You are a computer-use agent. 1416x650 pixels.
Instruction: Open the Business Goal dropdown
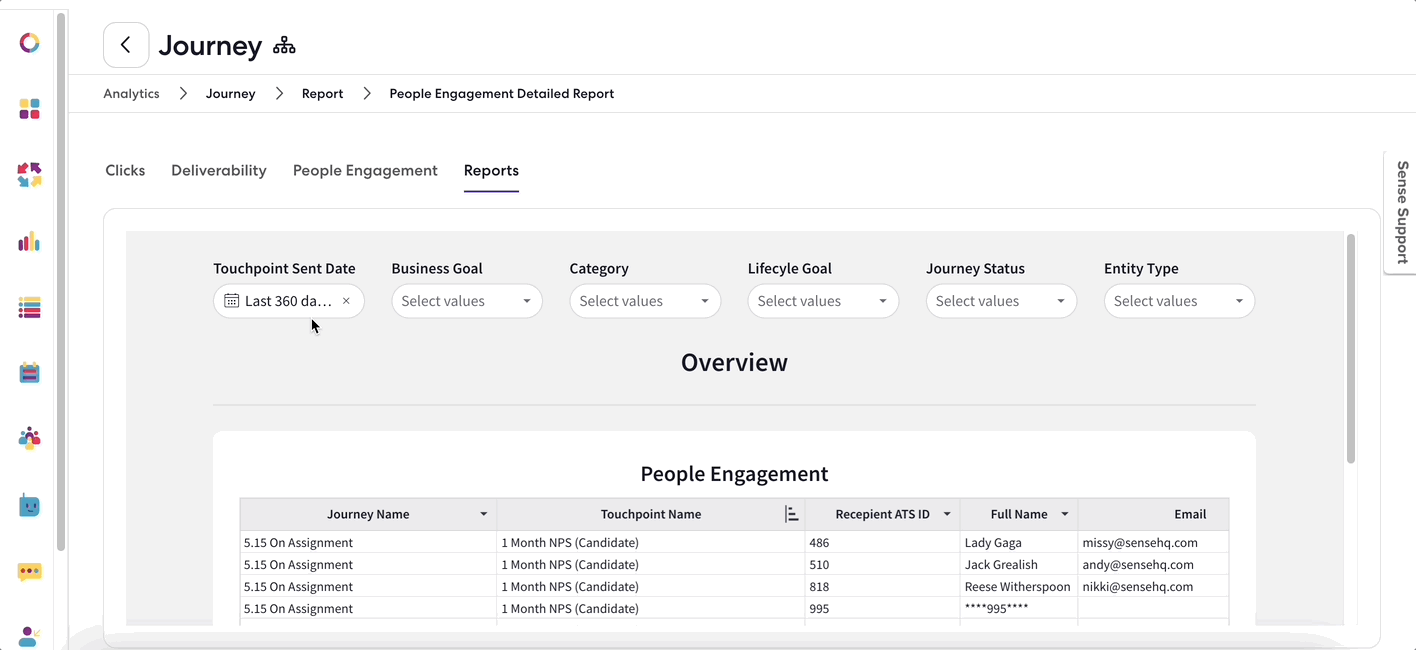point(467,301)
